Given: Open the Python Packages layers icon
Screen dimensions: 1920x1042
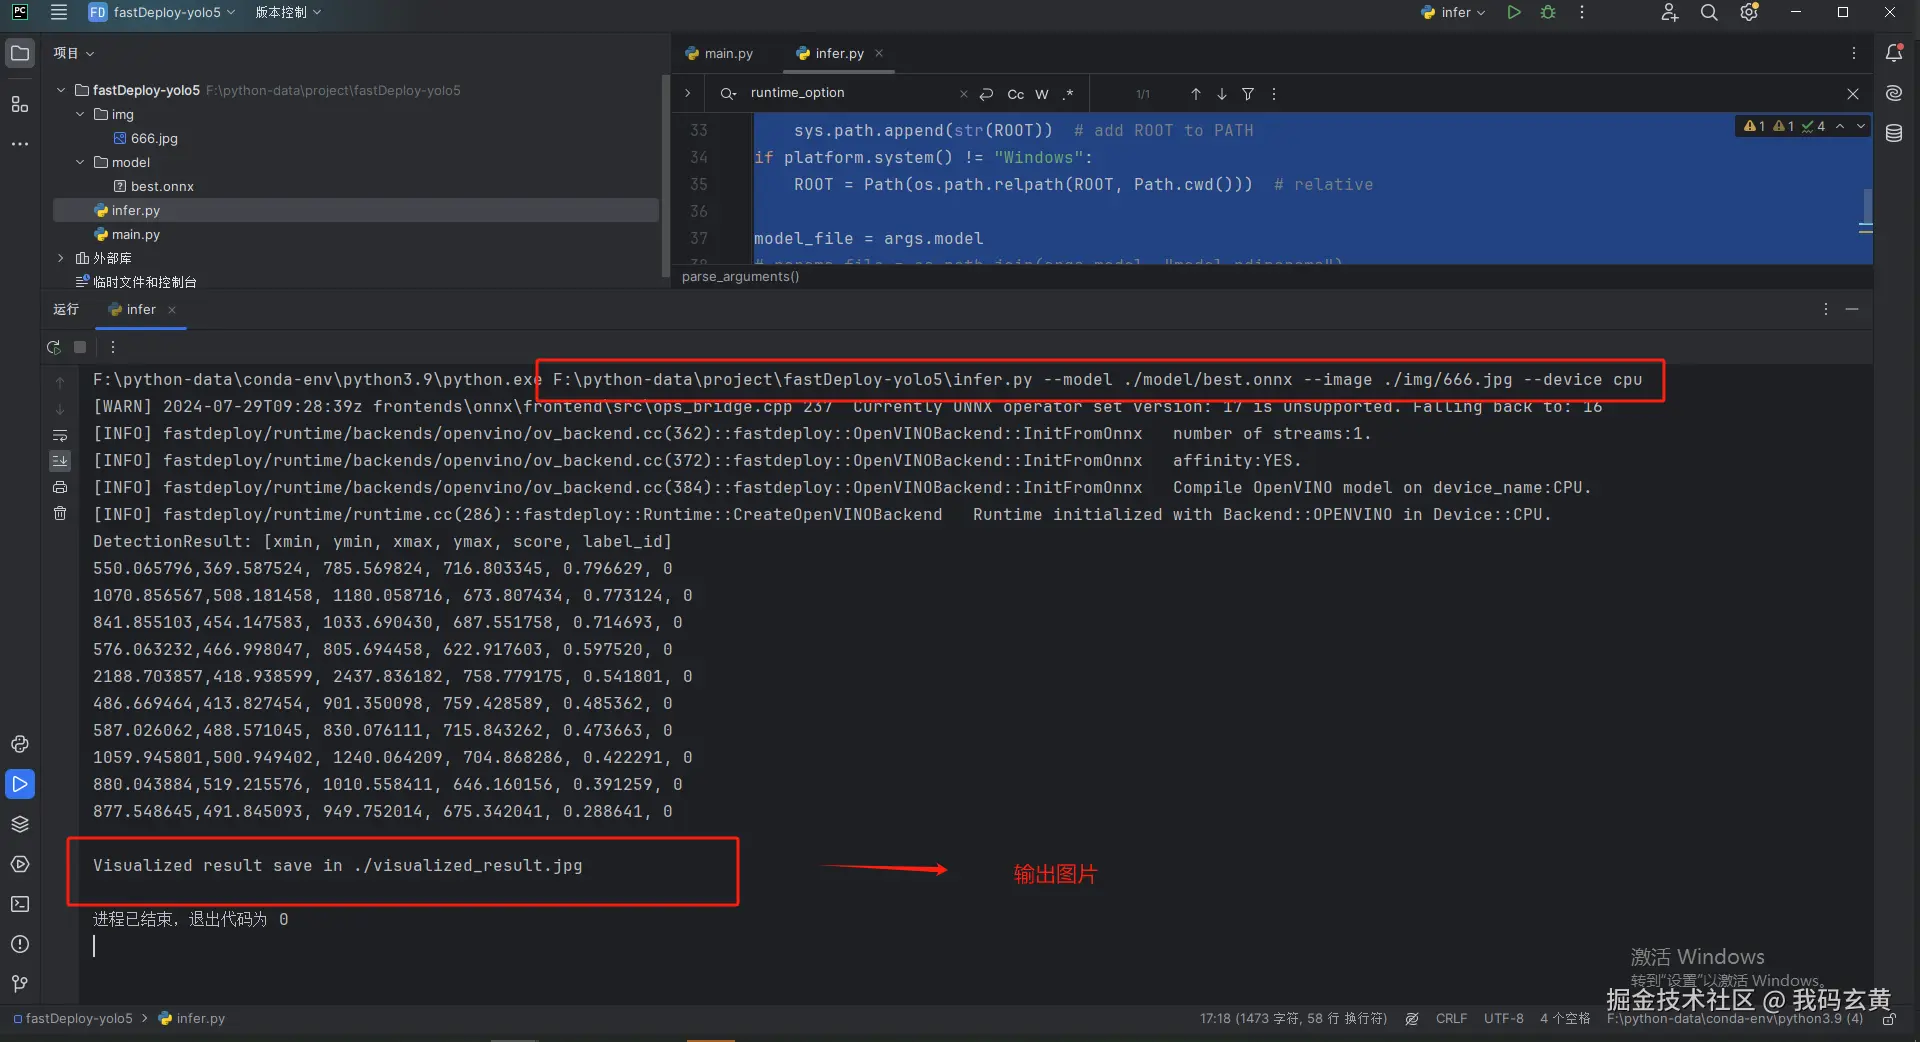Looking at the screenshot, I should 20,824.
